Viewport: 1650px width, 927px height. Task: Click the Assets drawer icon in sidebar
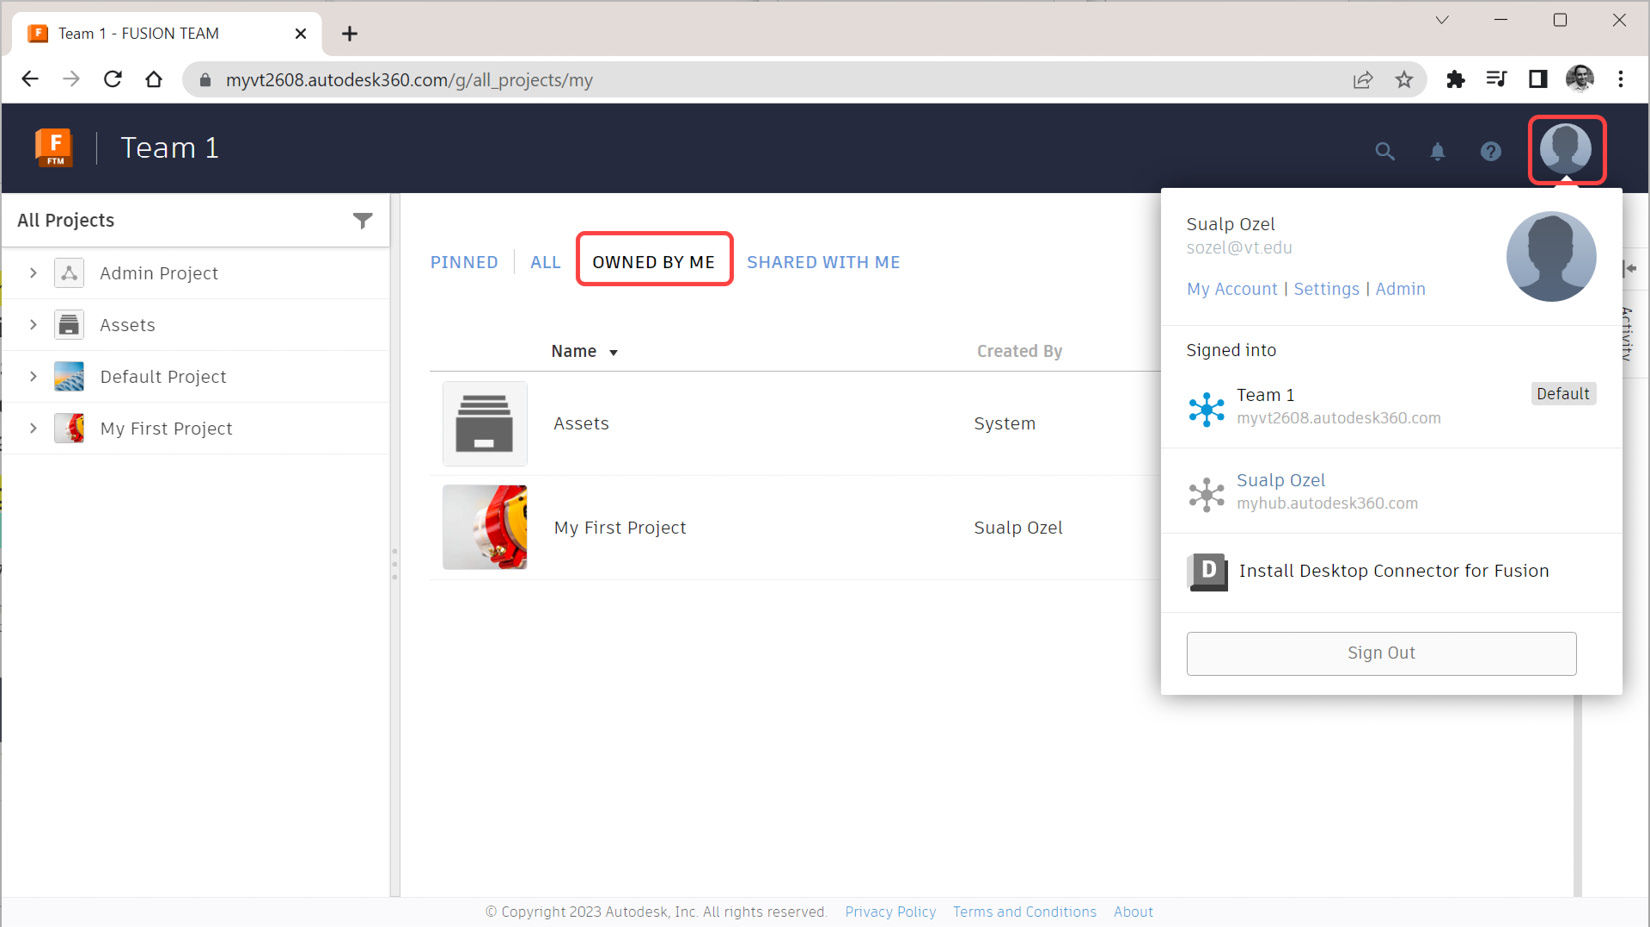pyautogui.click(x=69, y=325)
